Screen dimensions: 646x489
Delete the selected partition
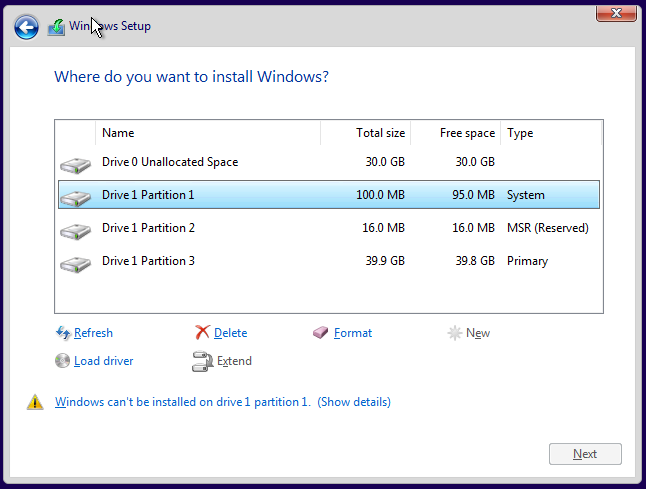tap(231, 333)
